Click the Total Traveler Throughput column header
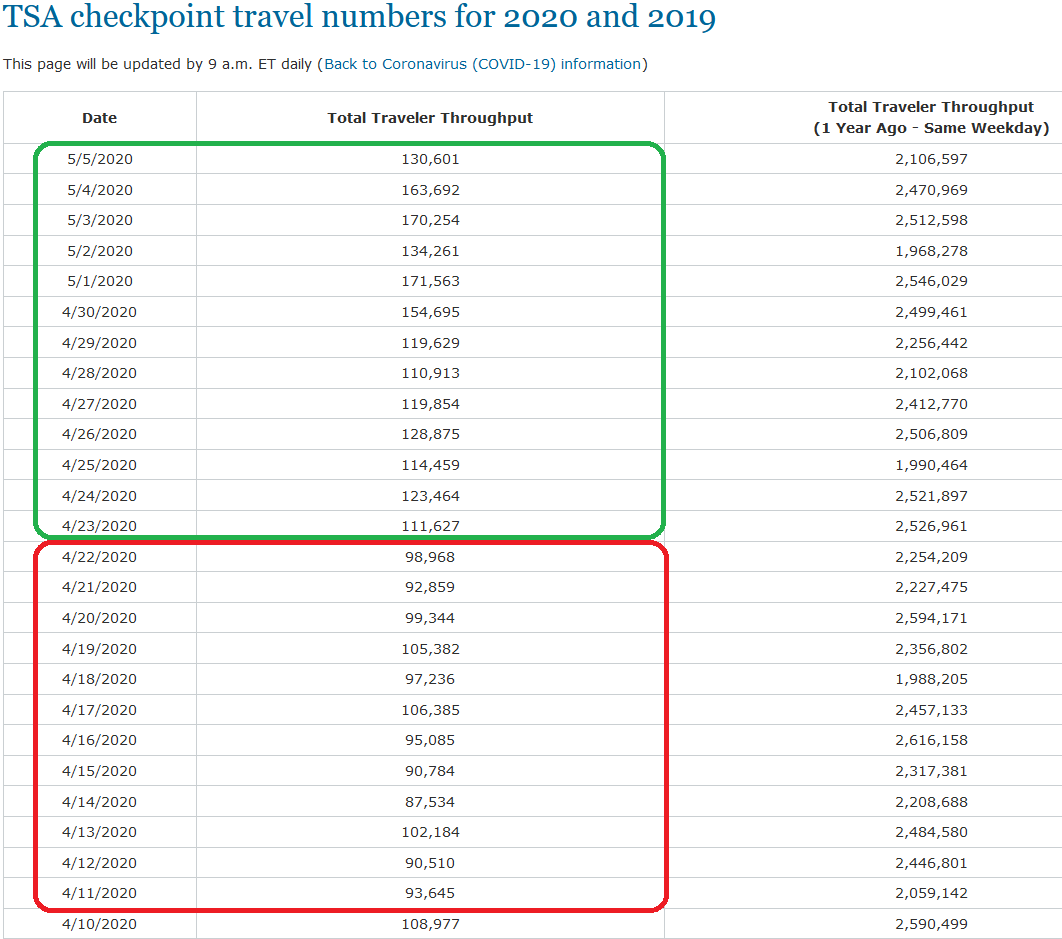1062x939 pixels. click(x=430, y=118)
